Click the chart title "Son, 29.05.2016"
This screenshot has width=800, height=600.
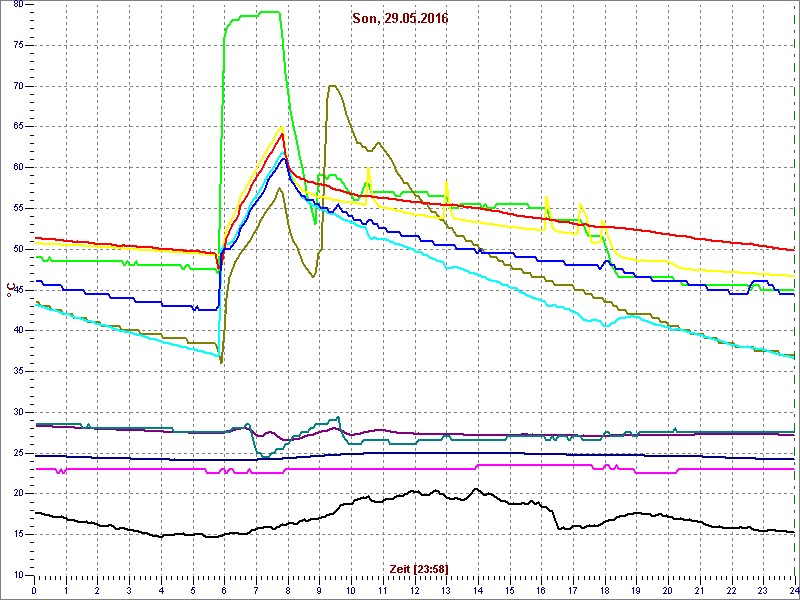click(x=400, y=19)
